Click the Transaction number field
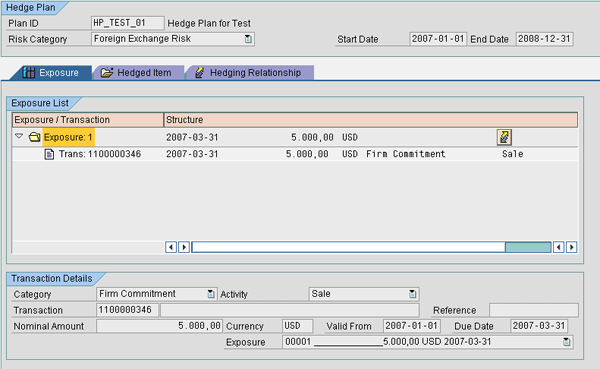 coord(127,310)
